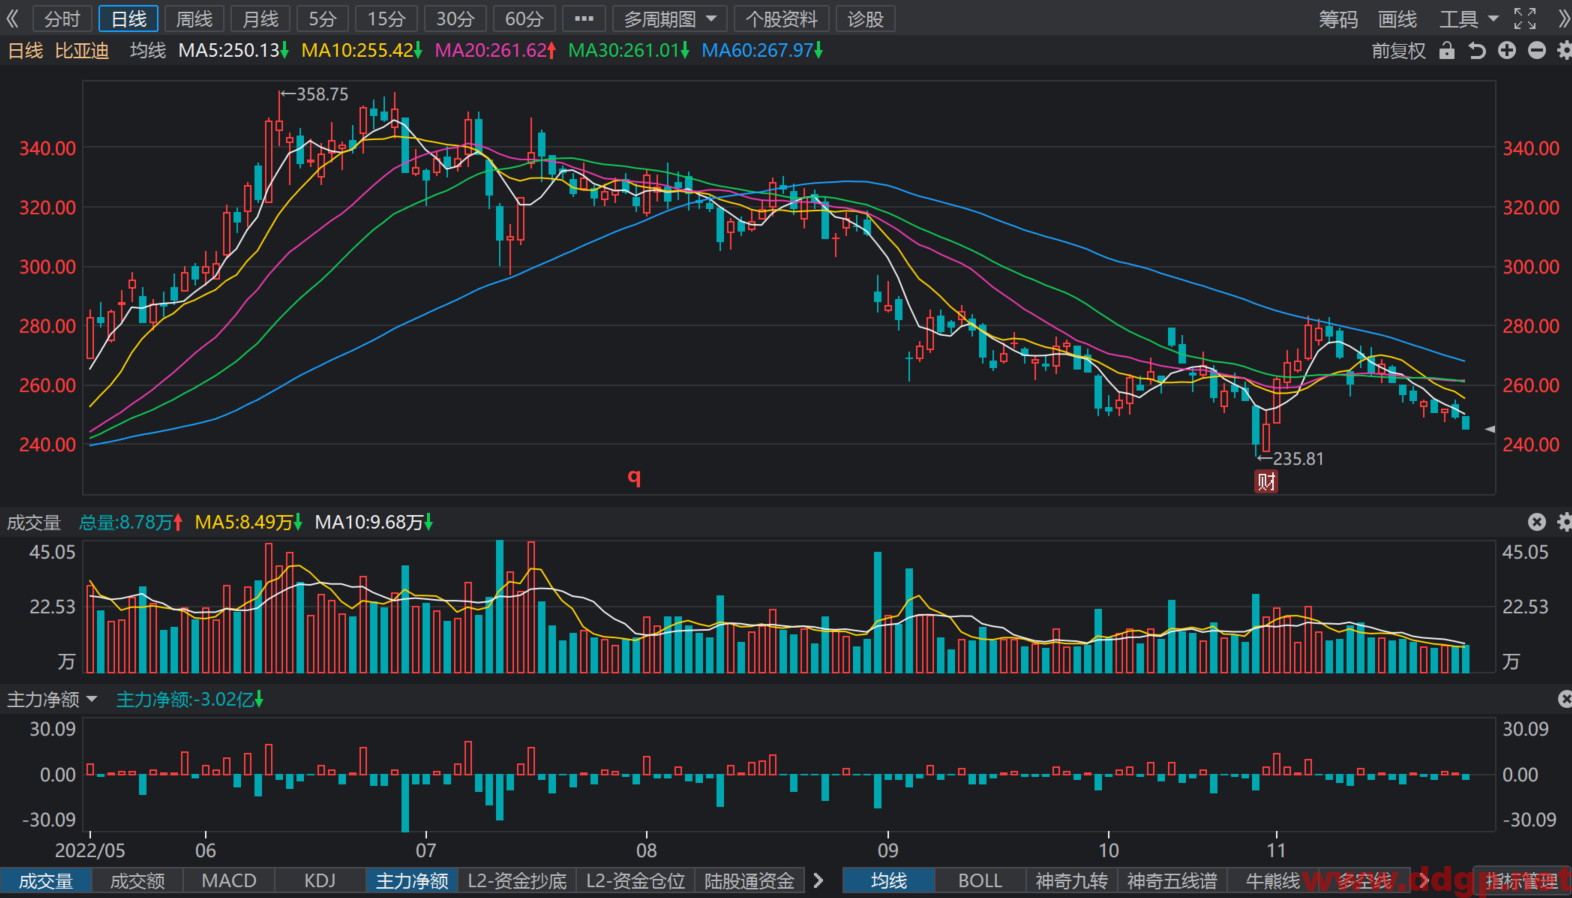Collapse left panel with double-chevron icon
Image resolution: width=1572 pixels, height=898 pixels.
tap(13, 19)
